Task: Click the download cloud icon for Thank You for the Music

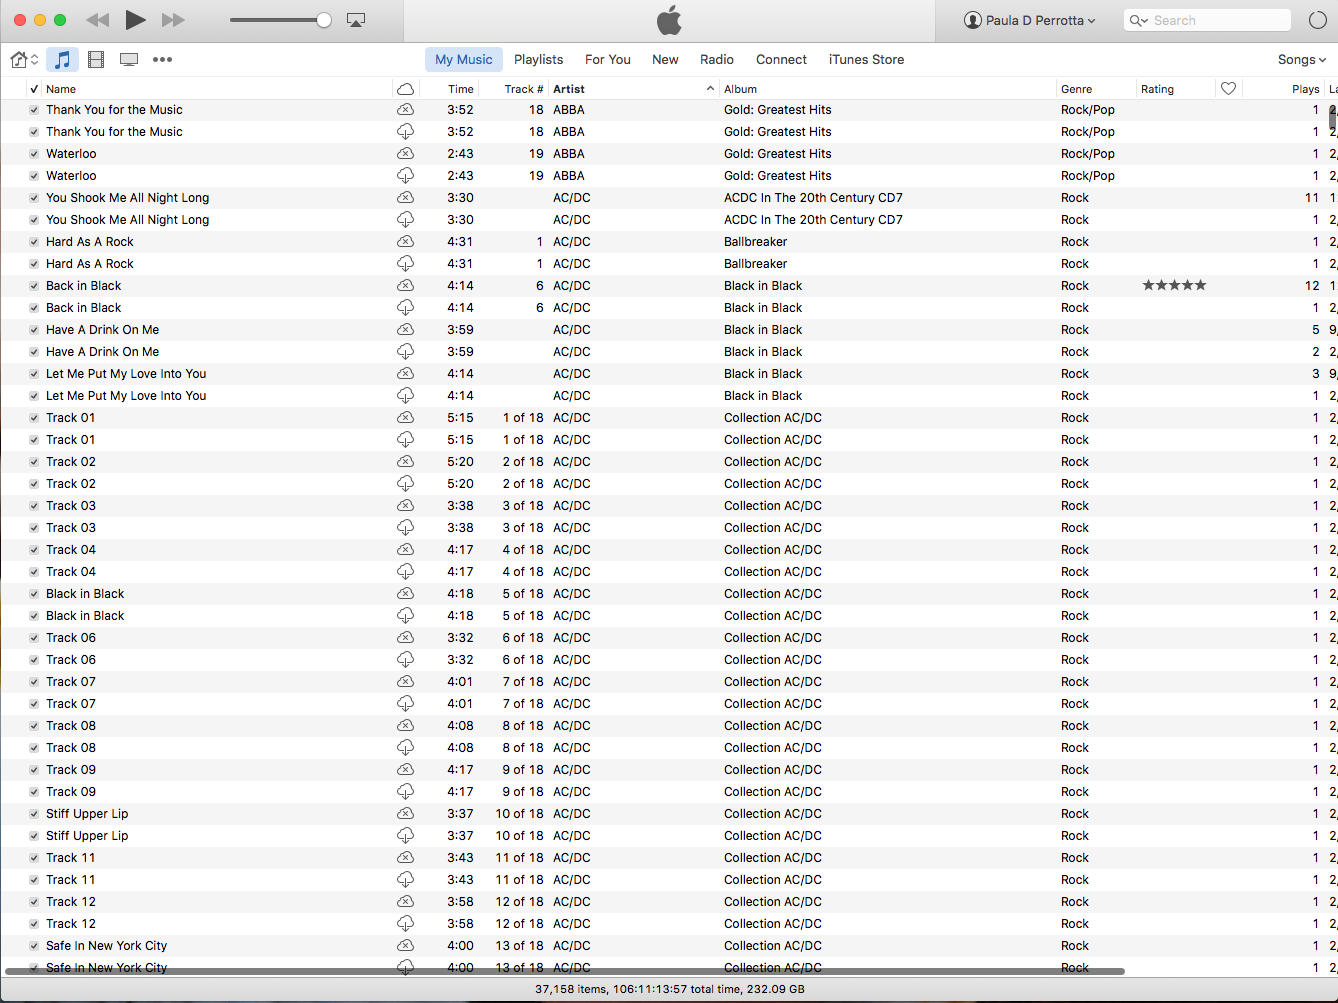Action: (x=405, y=132)
